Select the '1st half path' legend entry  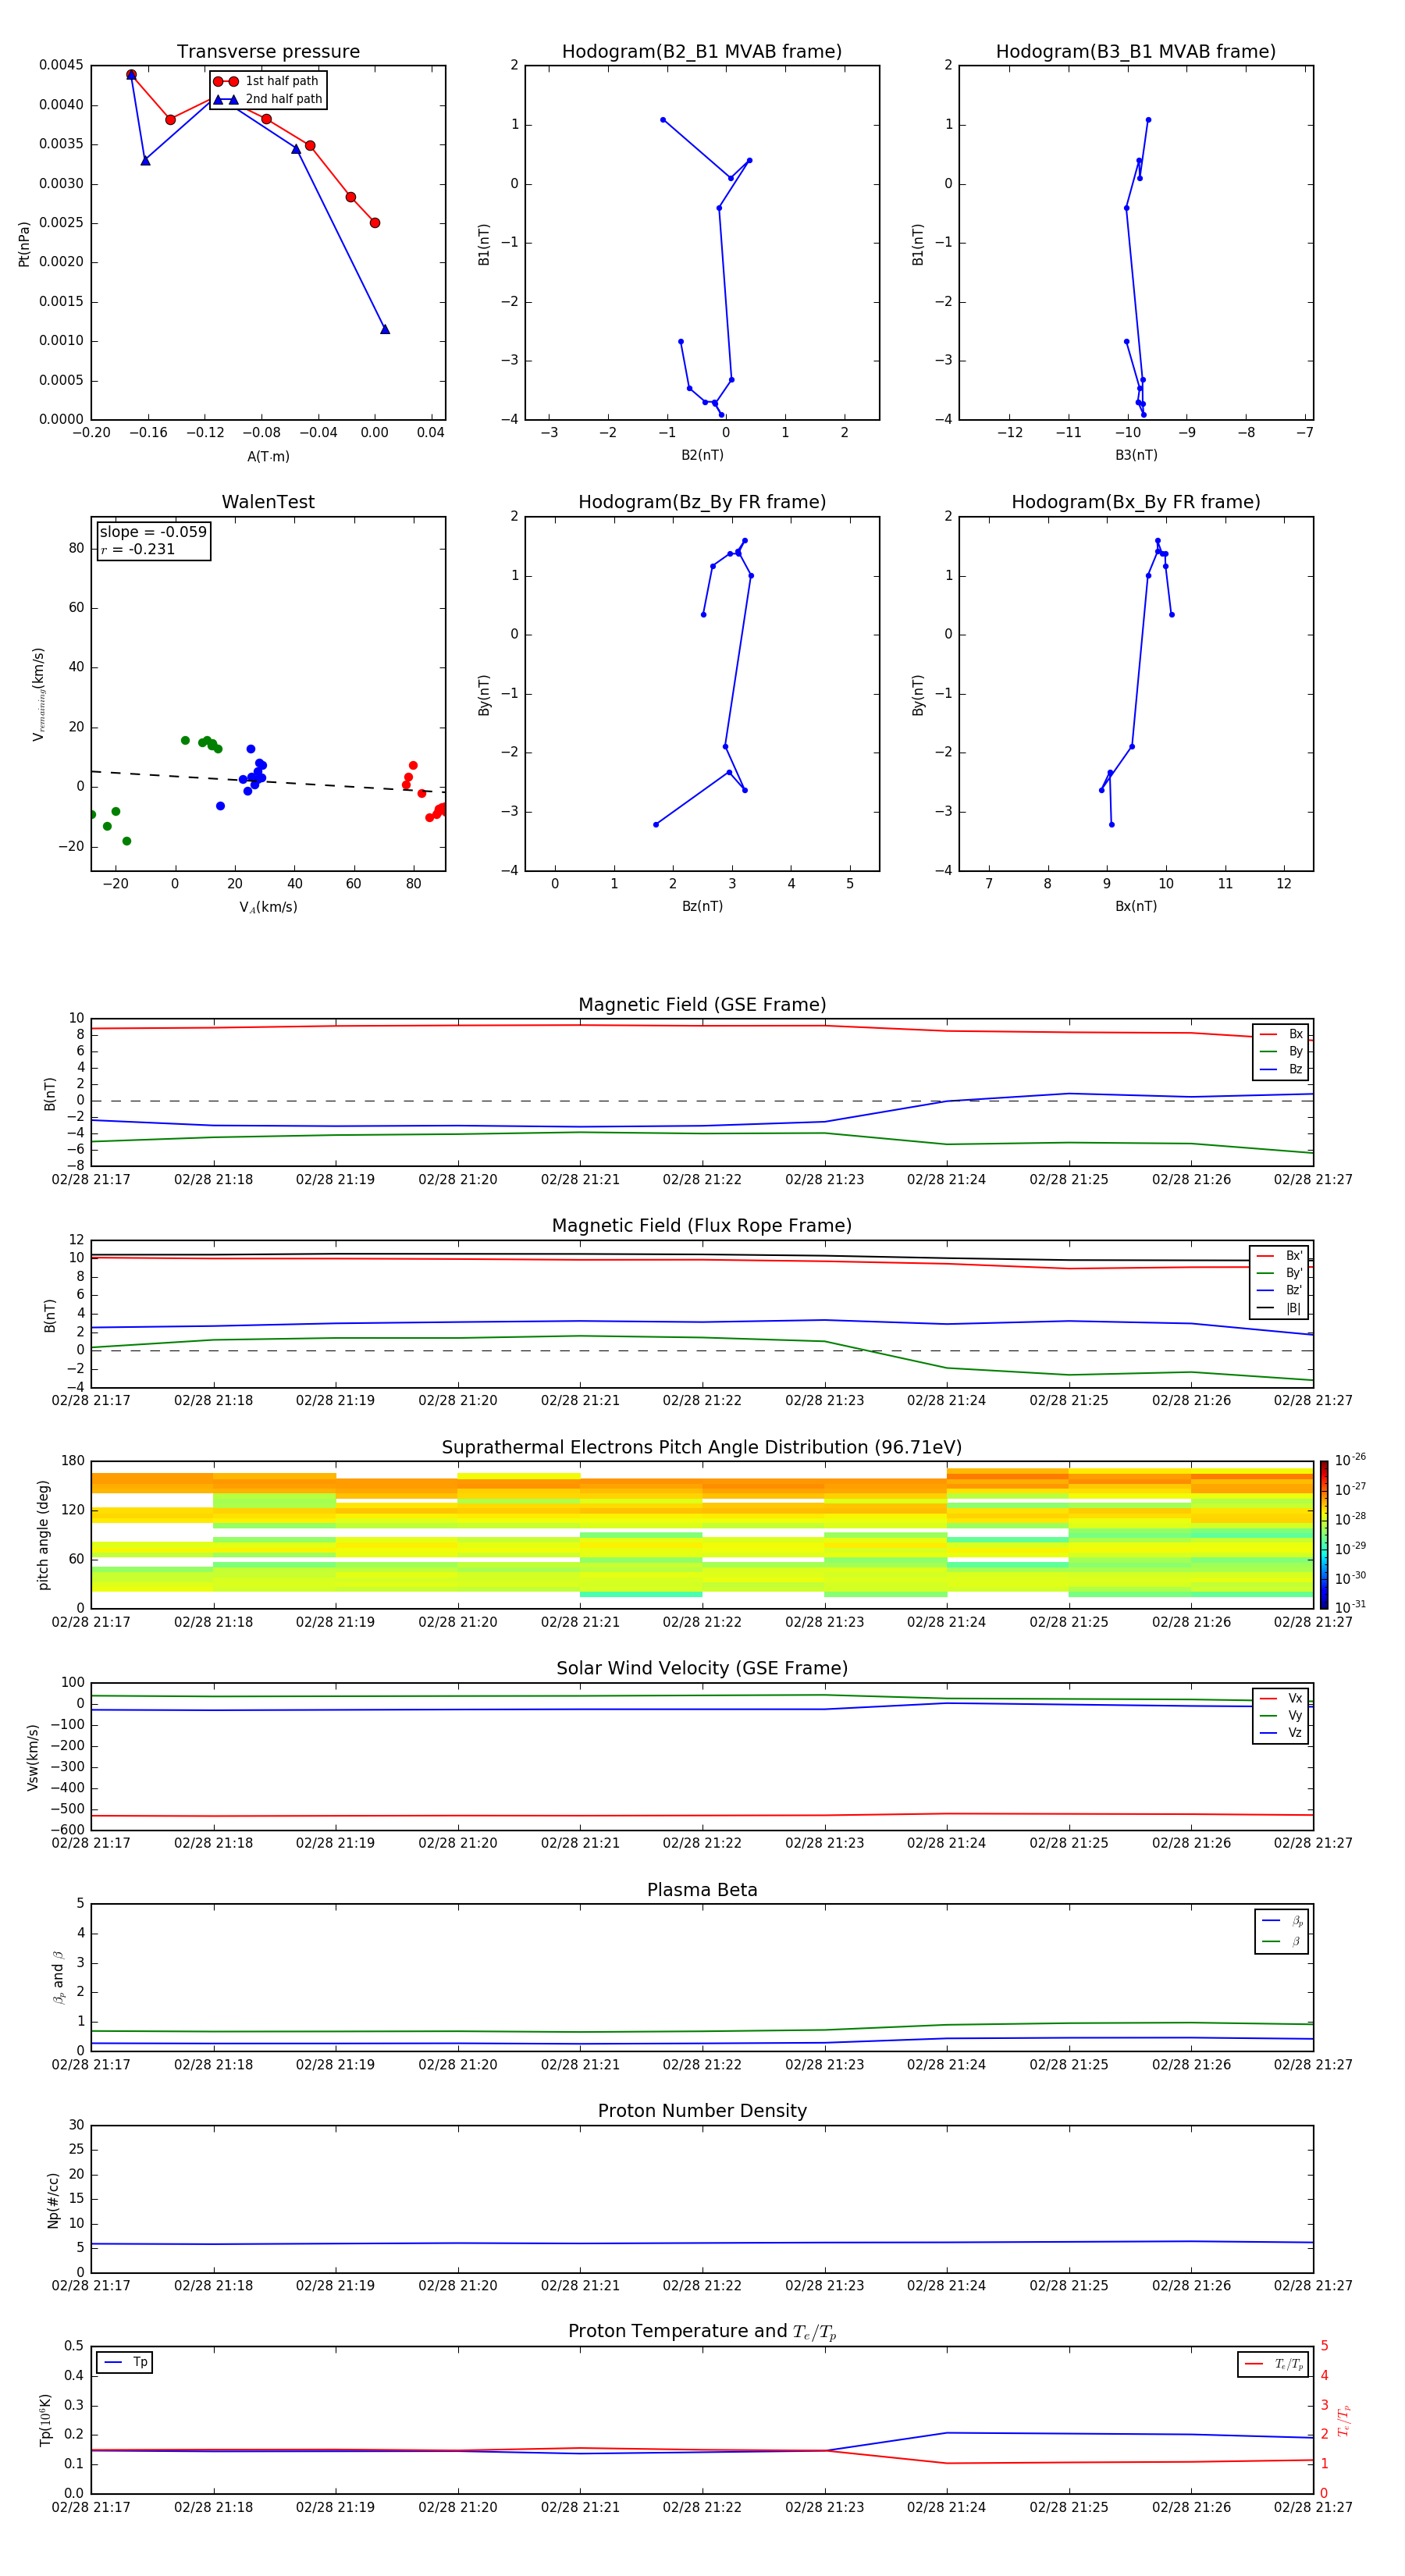click(x=266, y=81)
